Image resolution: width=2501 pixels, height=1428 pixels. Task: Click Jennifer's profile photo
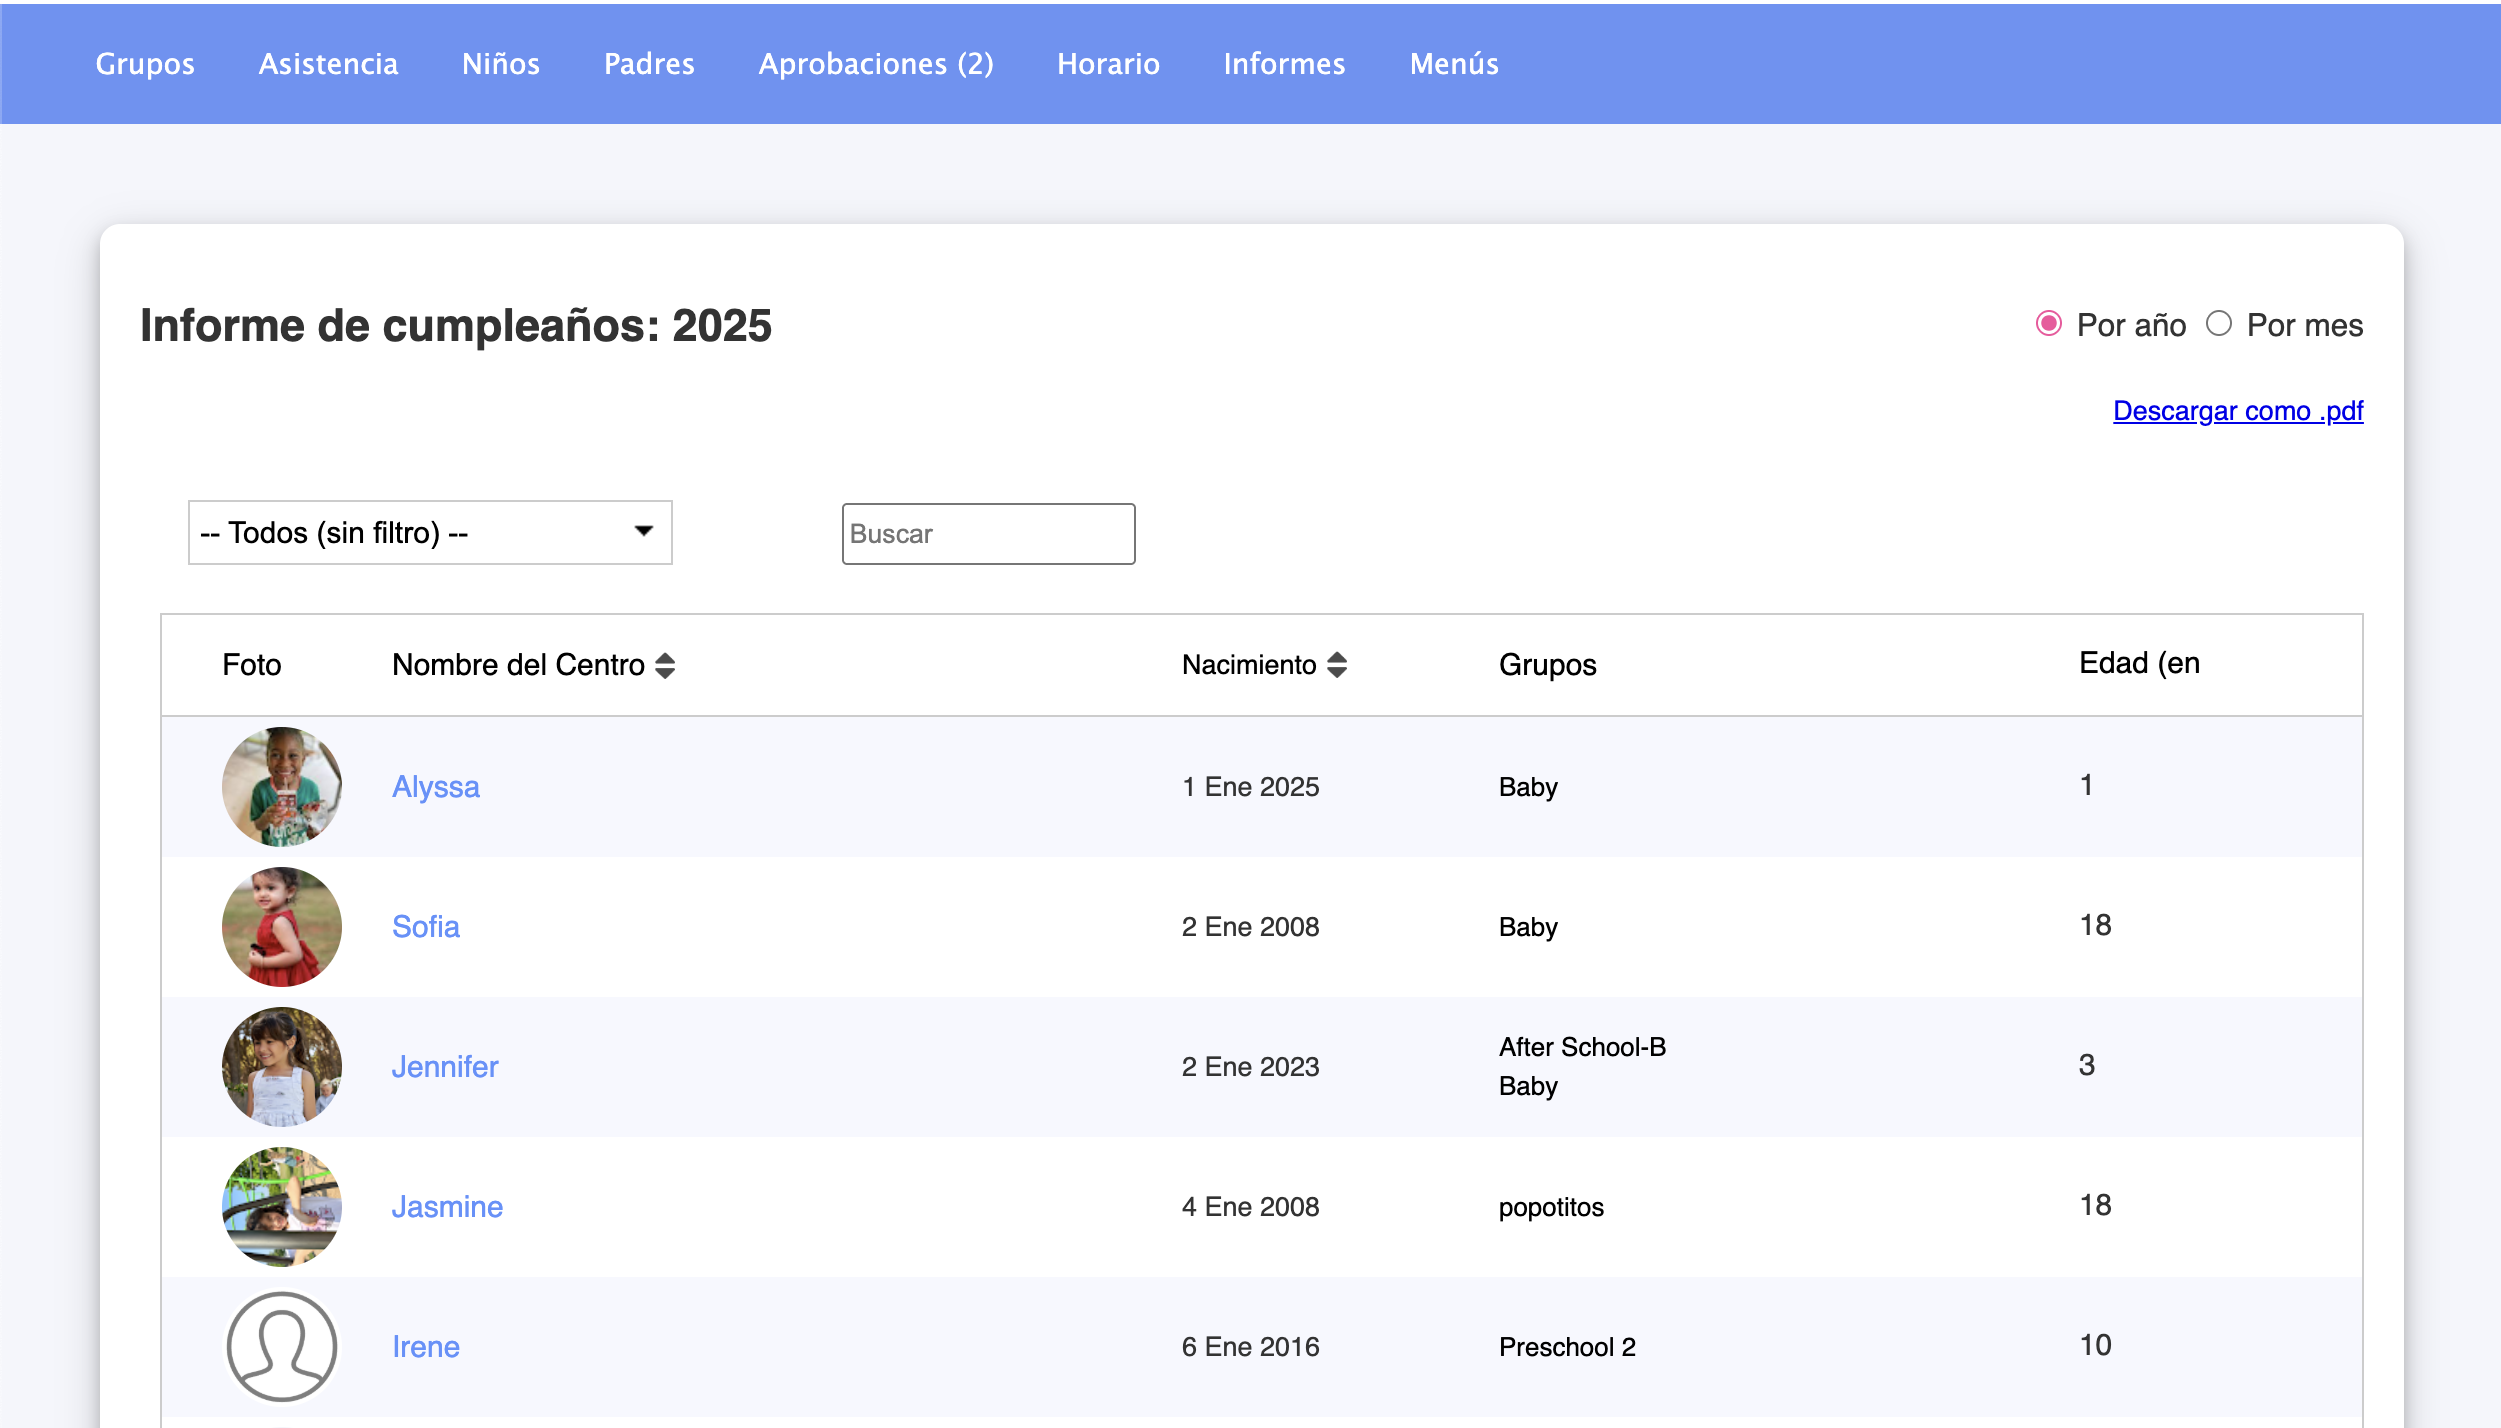282,1067
